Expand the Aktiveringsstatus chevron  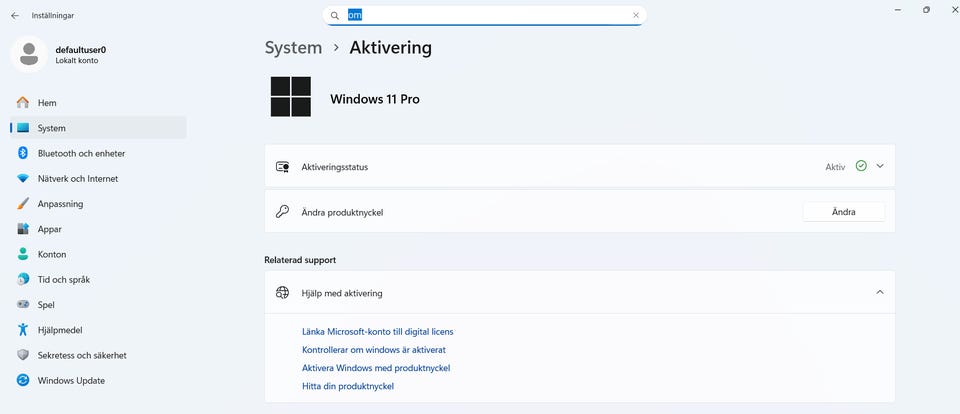[x=880, y=166]
